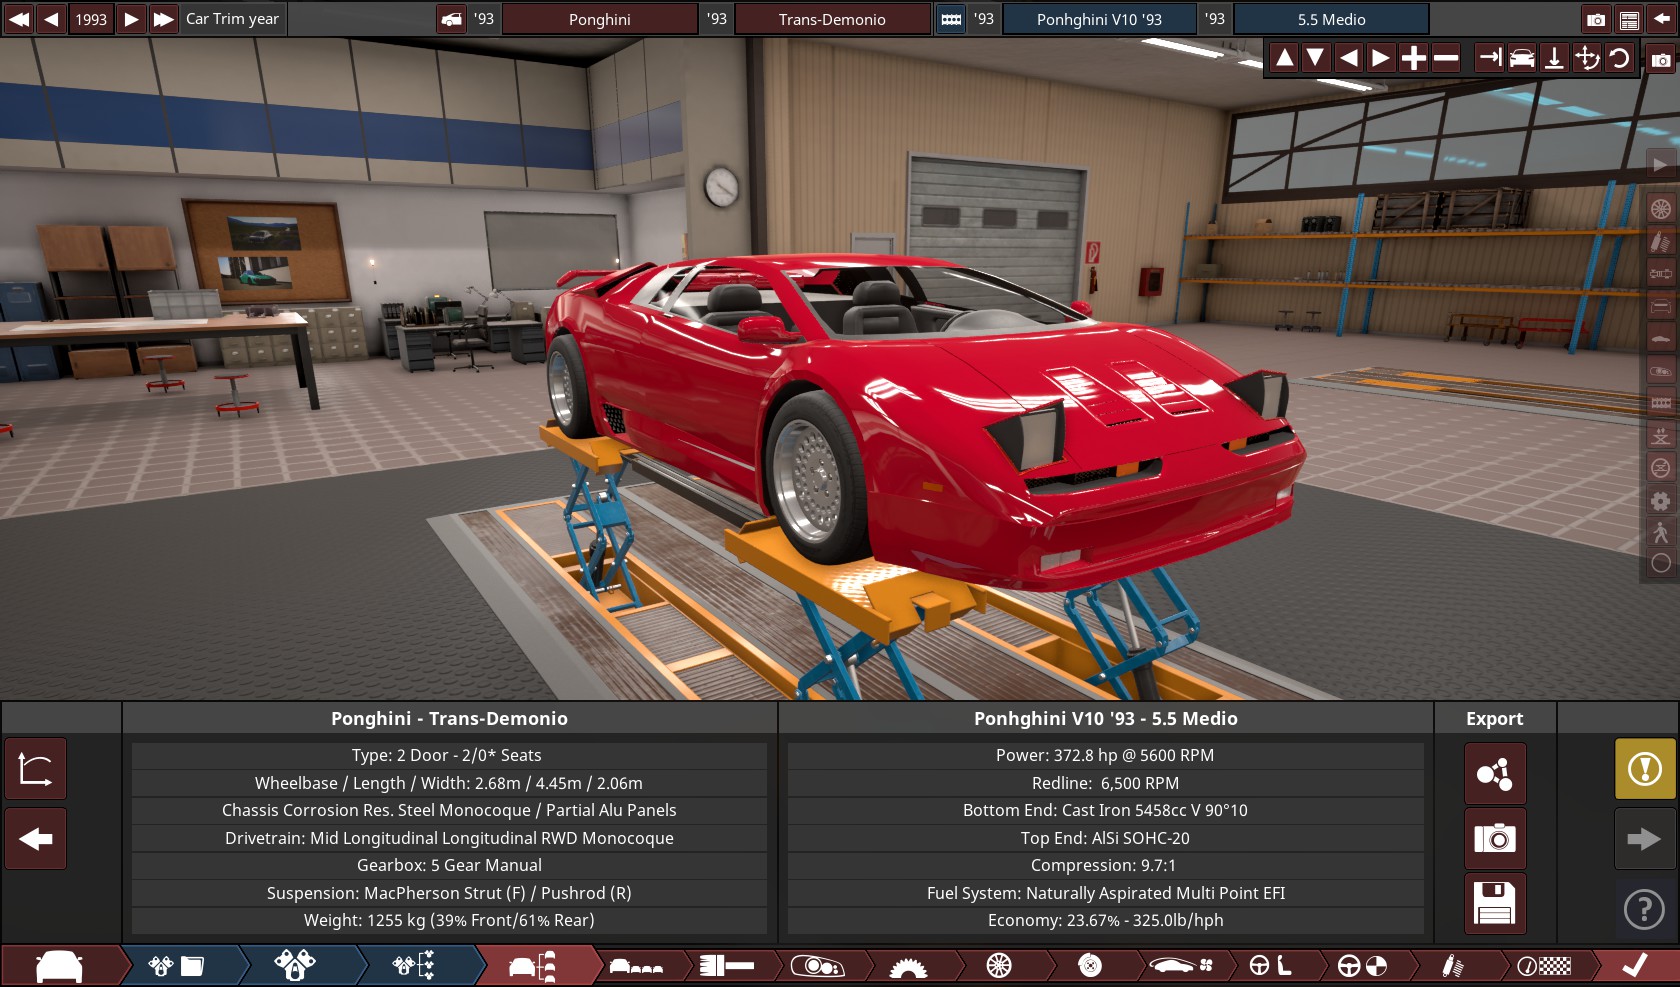Toggle headlight fixtures view in side panel

tap(1661, 371)
